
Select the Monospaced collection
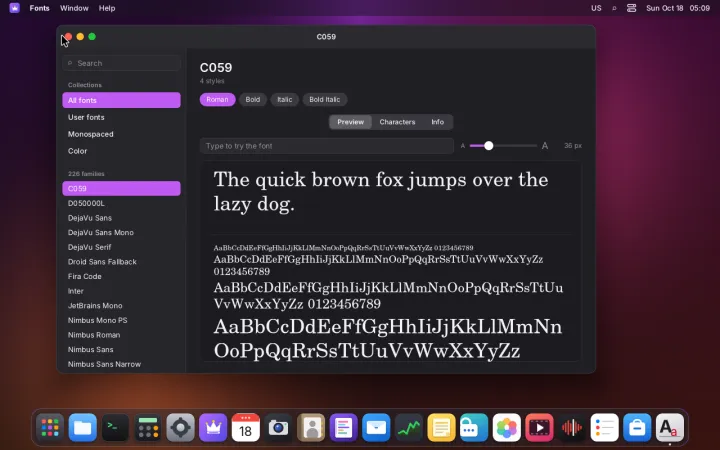point(121,134)
